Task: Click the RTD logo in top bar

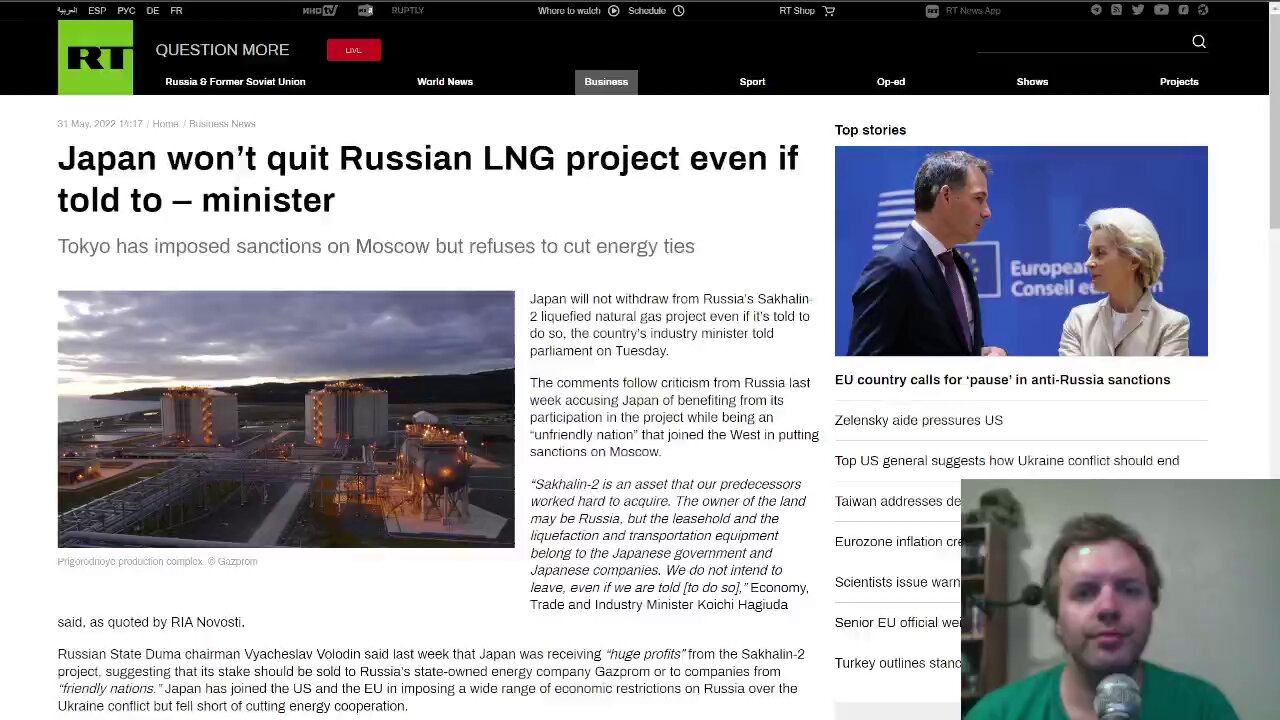Action: (365, 11)
